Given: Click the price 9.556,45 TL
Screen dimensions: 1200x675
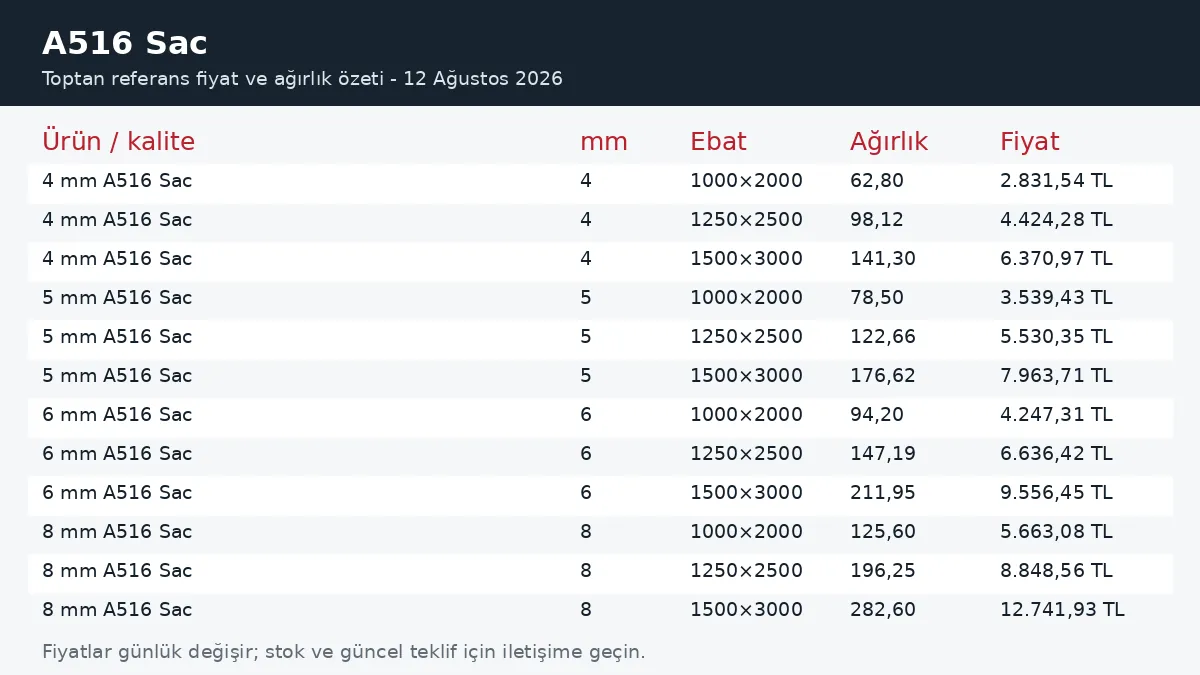Looking at the screenshot, I should pos(1056,493).
